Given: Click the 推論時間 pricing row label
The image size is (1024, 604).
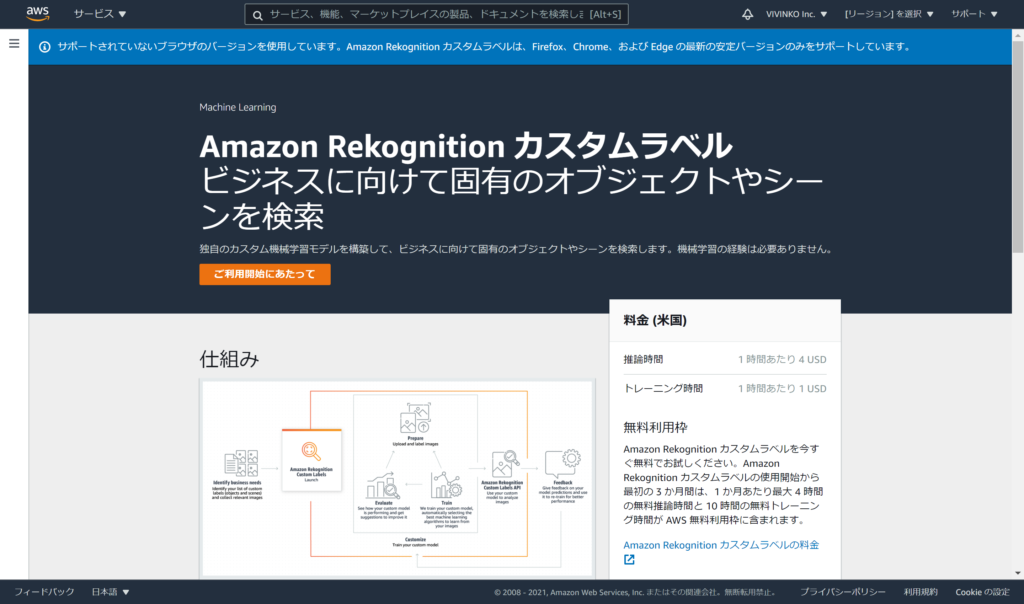Looking at the screenshot, I should pyautogui.click(x=643, y=359).
